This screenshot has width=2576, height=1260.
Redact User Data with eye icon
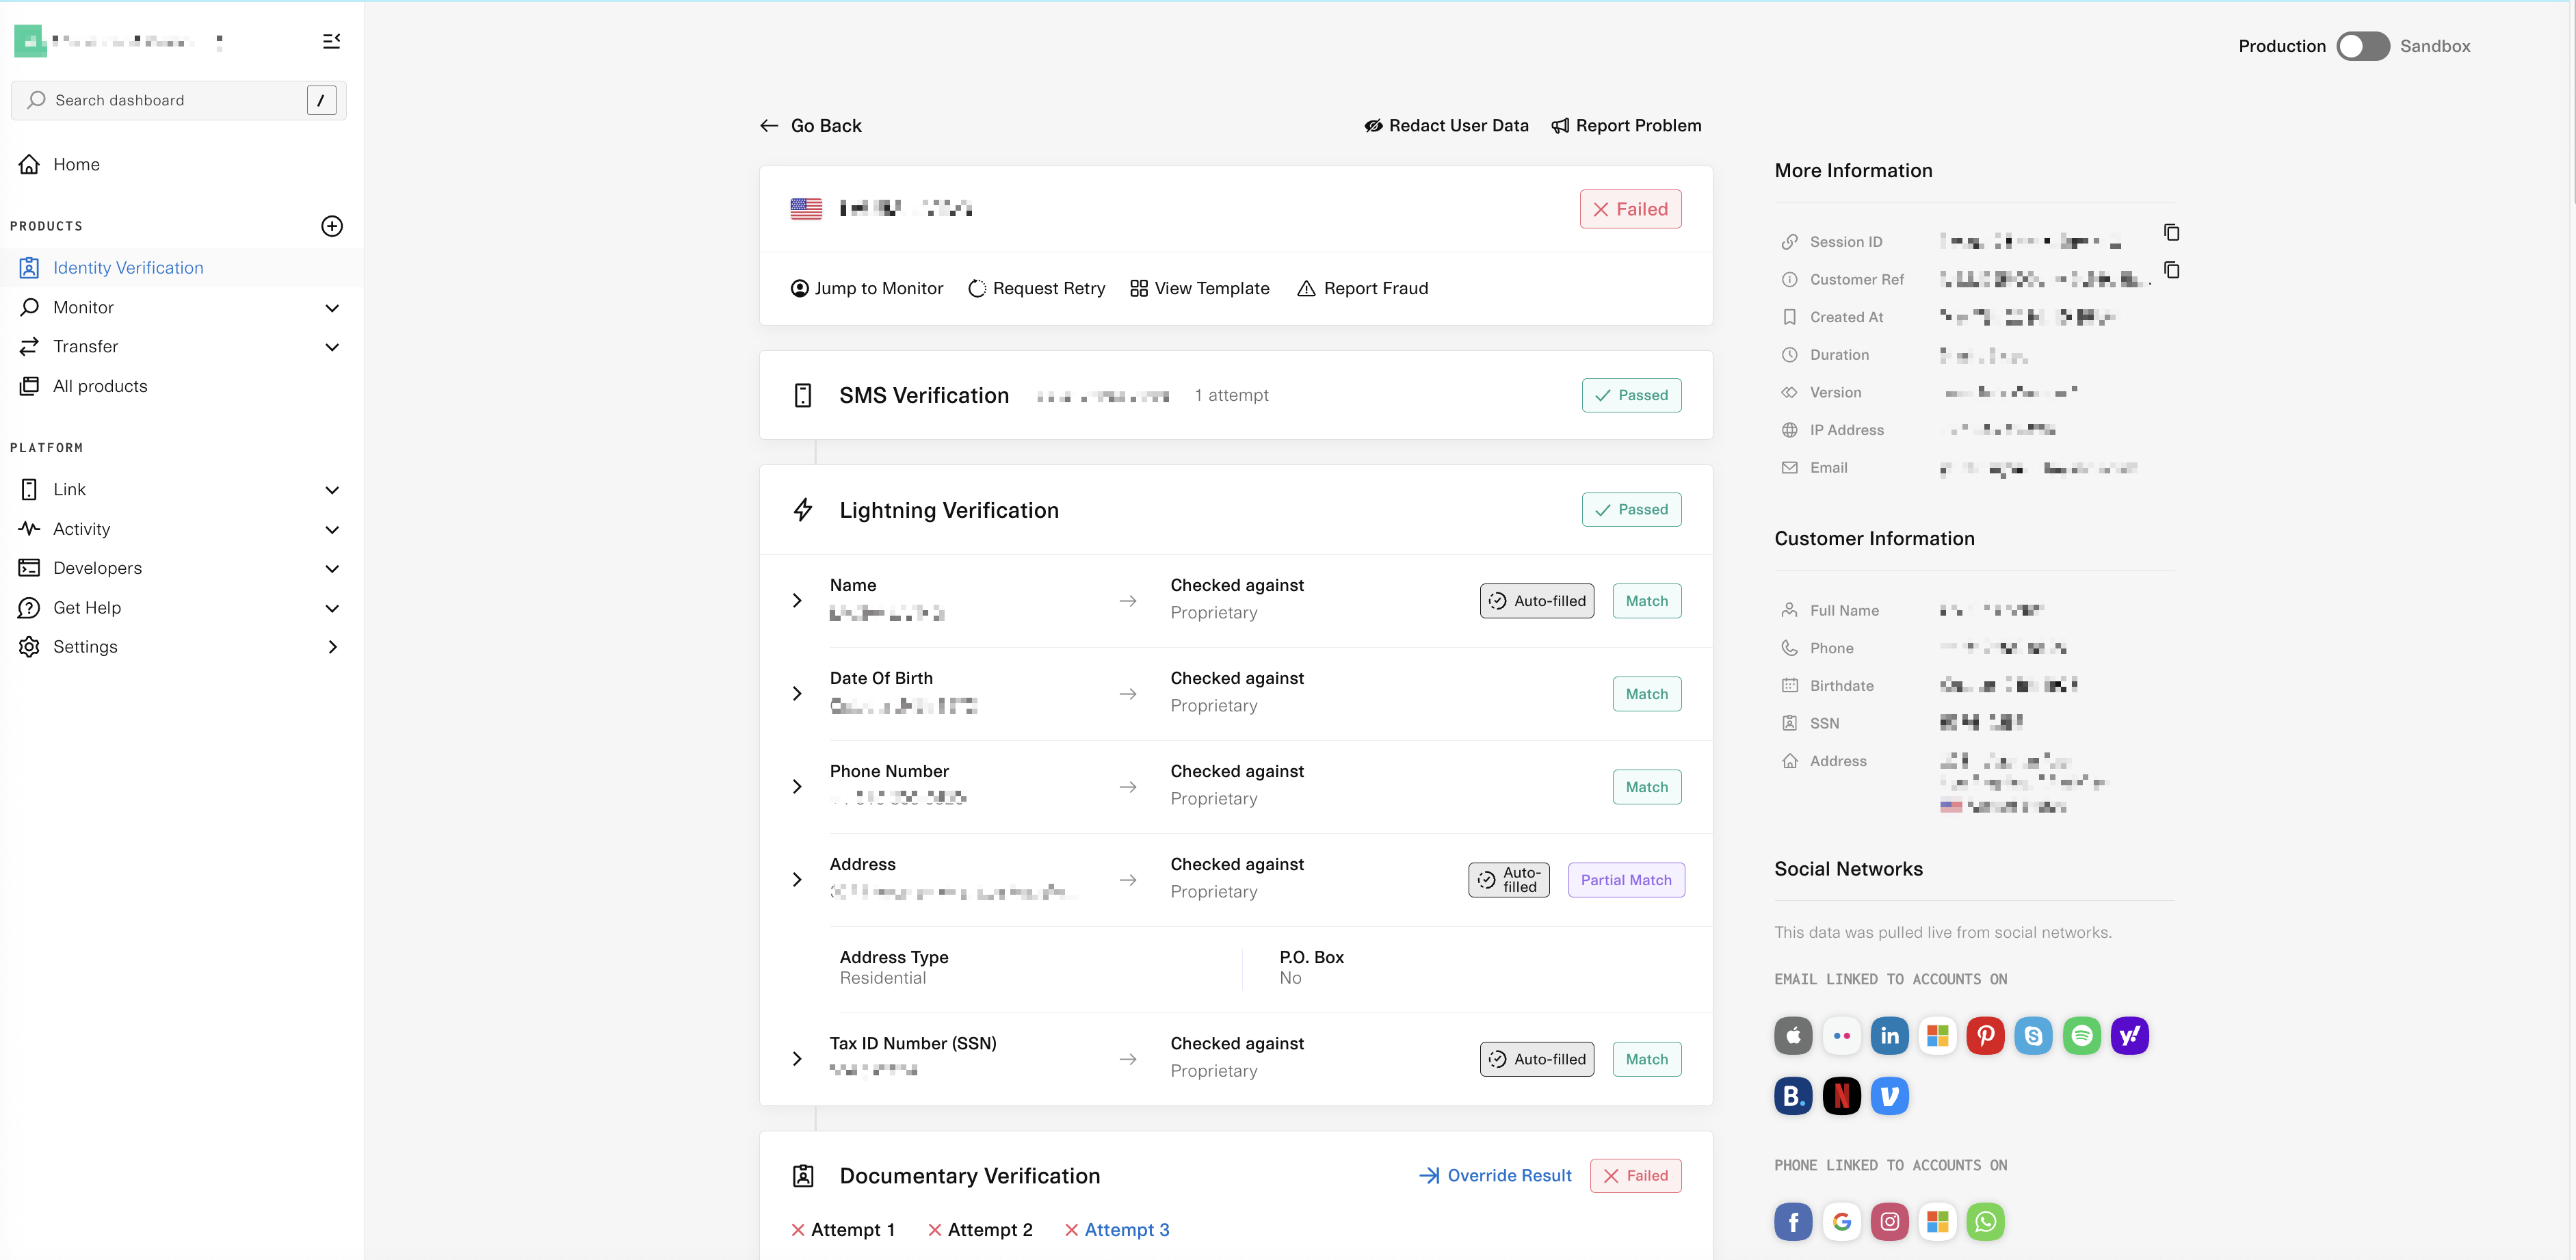point(1446,126)
